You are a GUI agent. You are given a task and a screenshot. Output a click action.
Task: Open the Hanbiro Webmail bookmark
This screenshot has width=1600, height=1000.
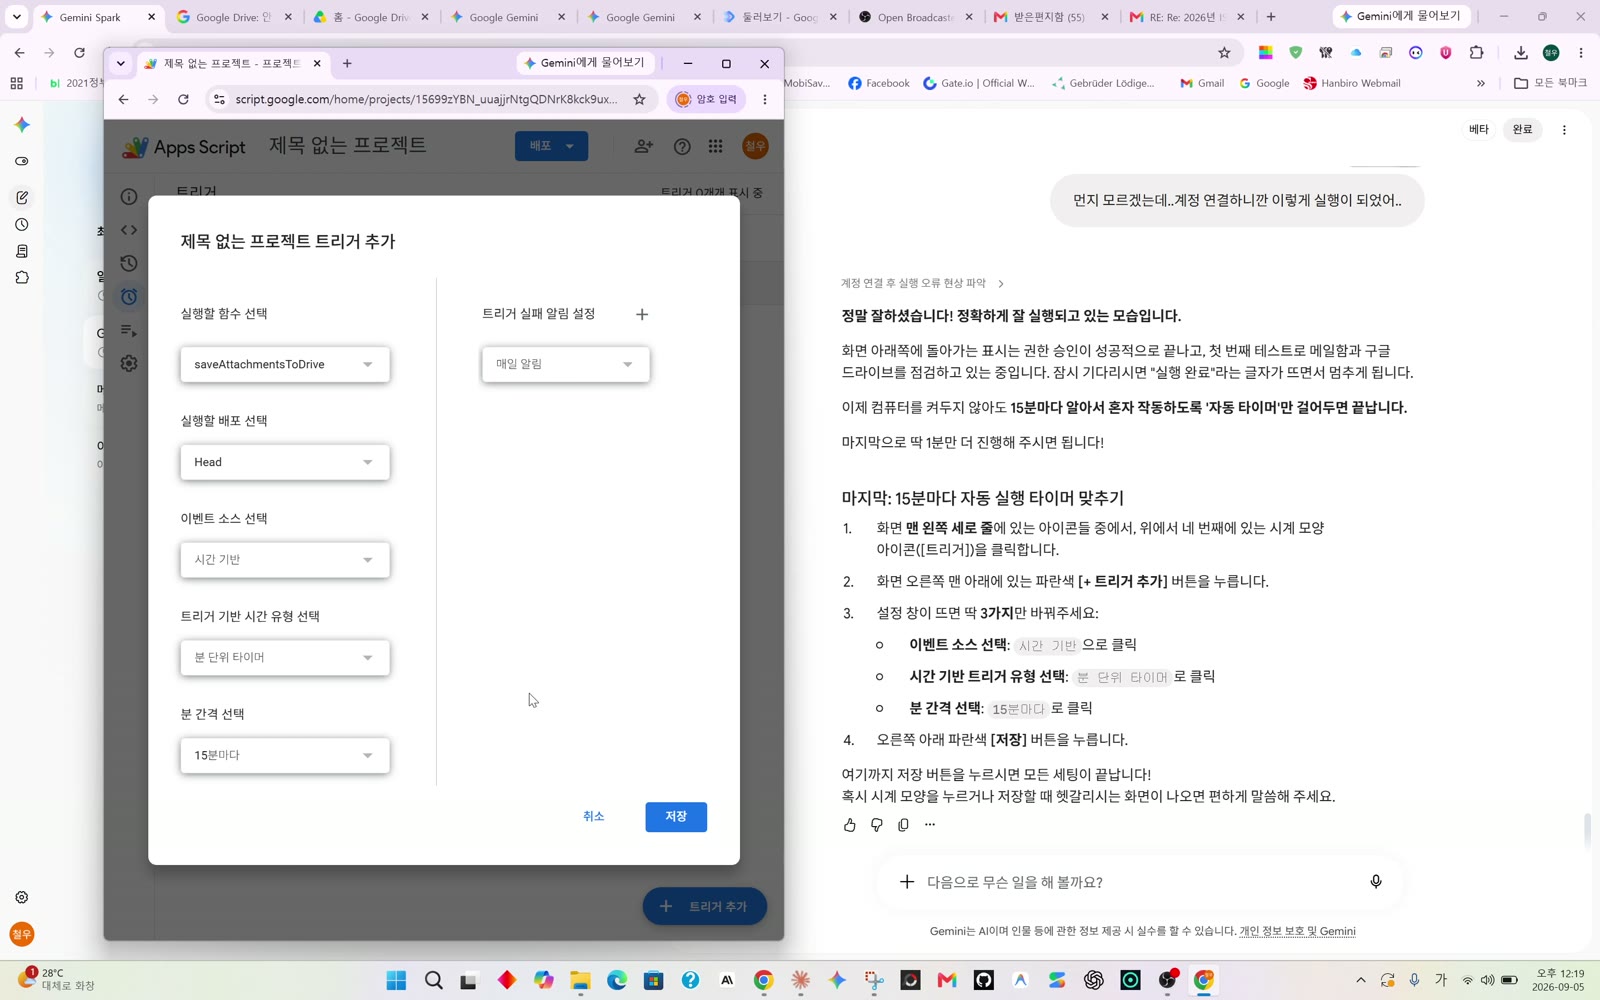tap(1351, 83)
